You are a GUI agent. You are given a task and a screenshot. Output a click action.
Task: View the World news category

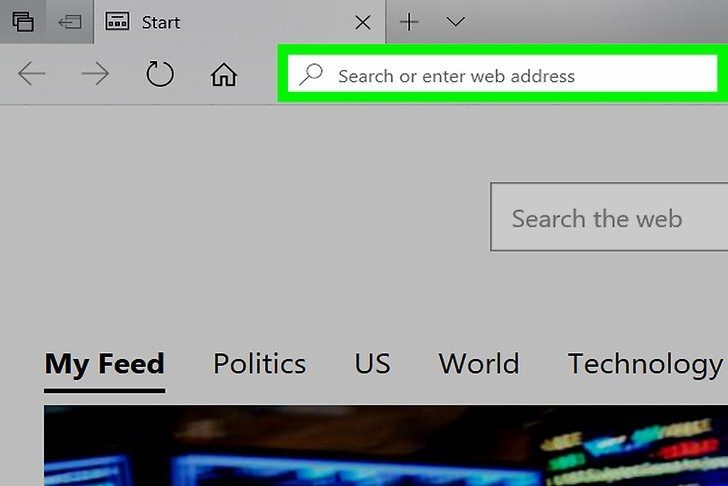[479, 363]
